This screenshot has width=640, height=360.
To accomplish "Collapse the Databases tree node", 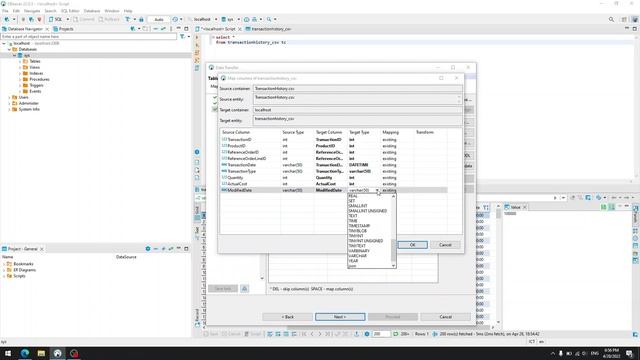I will pyautogui.click(x=9, y=49).
